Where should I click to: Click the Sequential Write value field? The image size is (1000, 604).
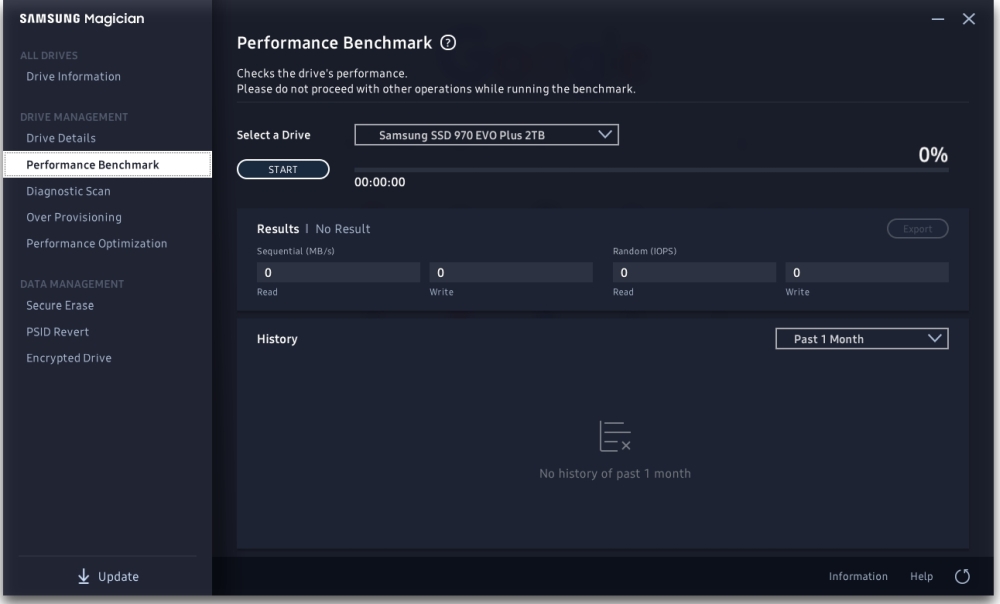pyautogui.click(x=511, y=272)
